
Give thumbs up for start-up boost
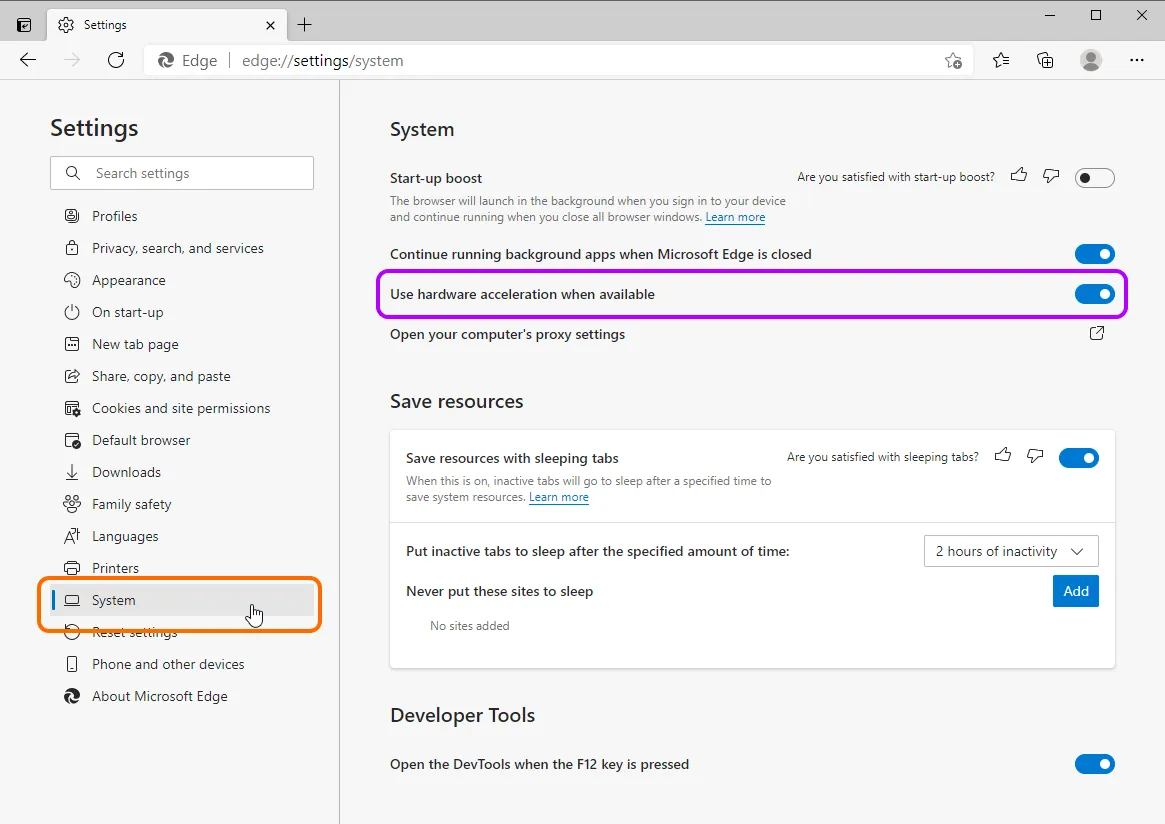tap(1019, 175)
